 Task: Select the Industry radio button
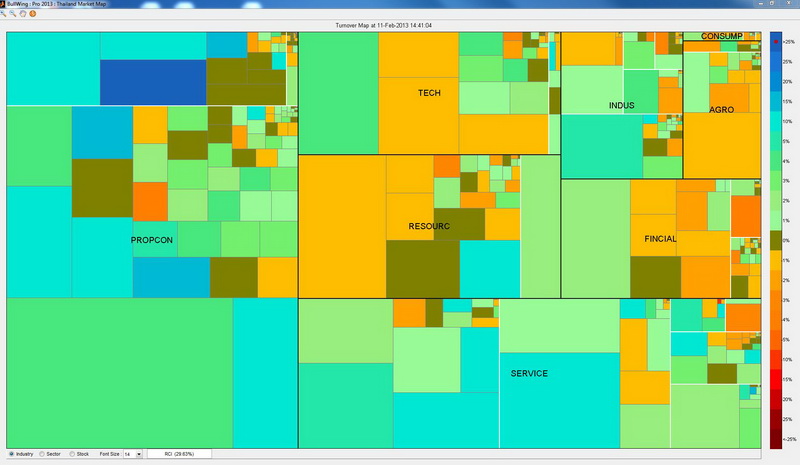(11, 454)
